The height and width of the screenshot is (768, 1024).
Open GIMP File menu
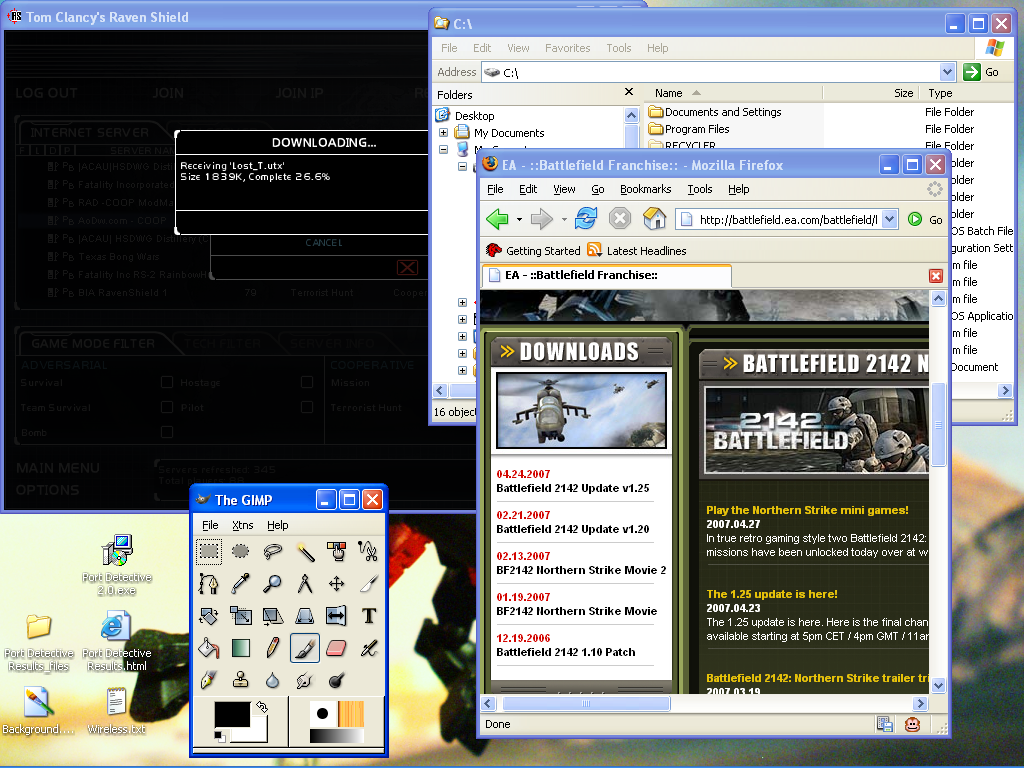point(210,525)
